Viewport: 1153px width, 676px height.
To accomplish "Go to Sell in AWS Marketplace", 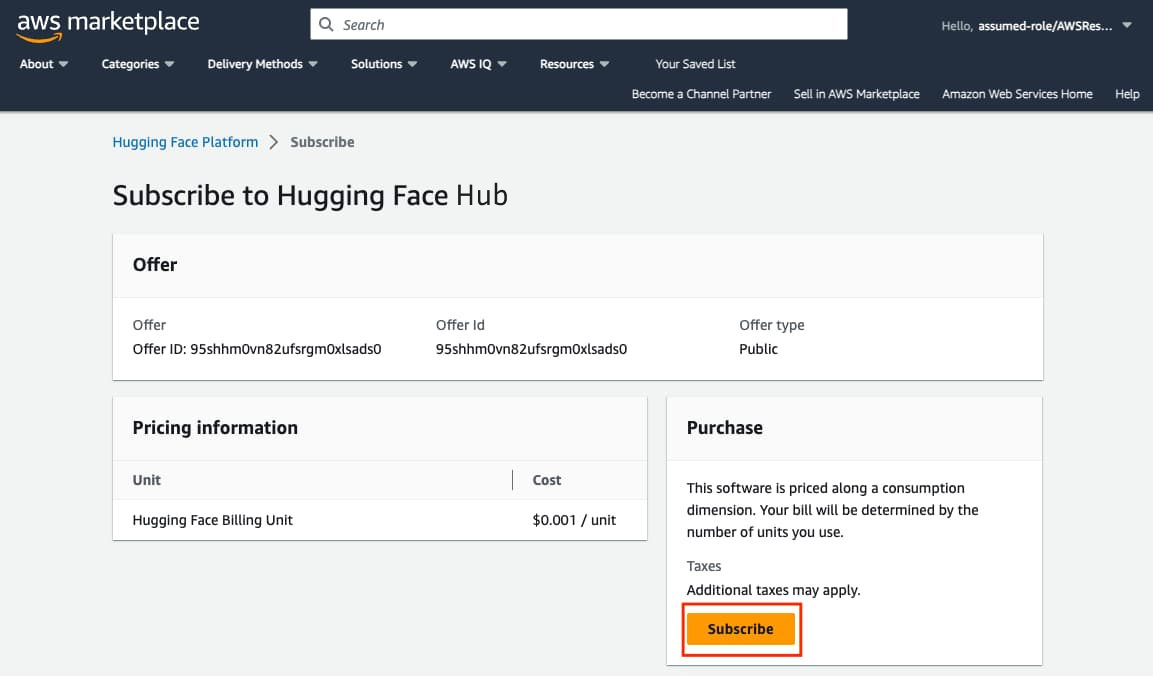I will pos(856,94).
